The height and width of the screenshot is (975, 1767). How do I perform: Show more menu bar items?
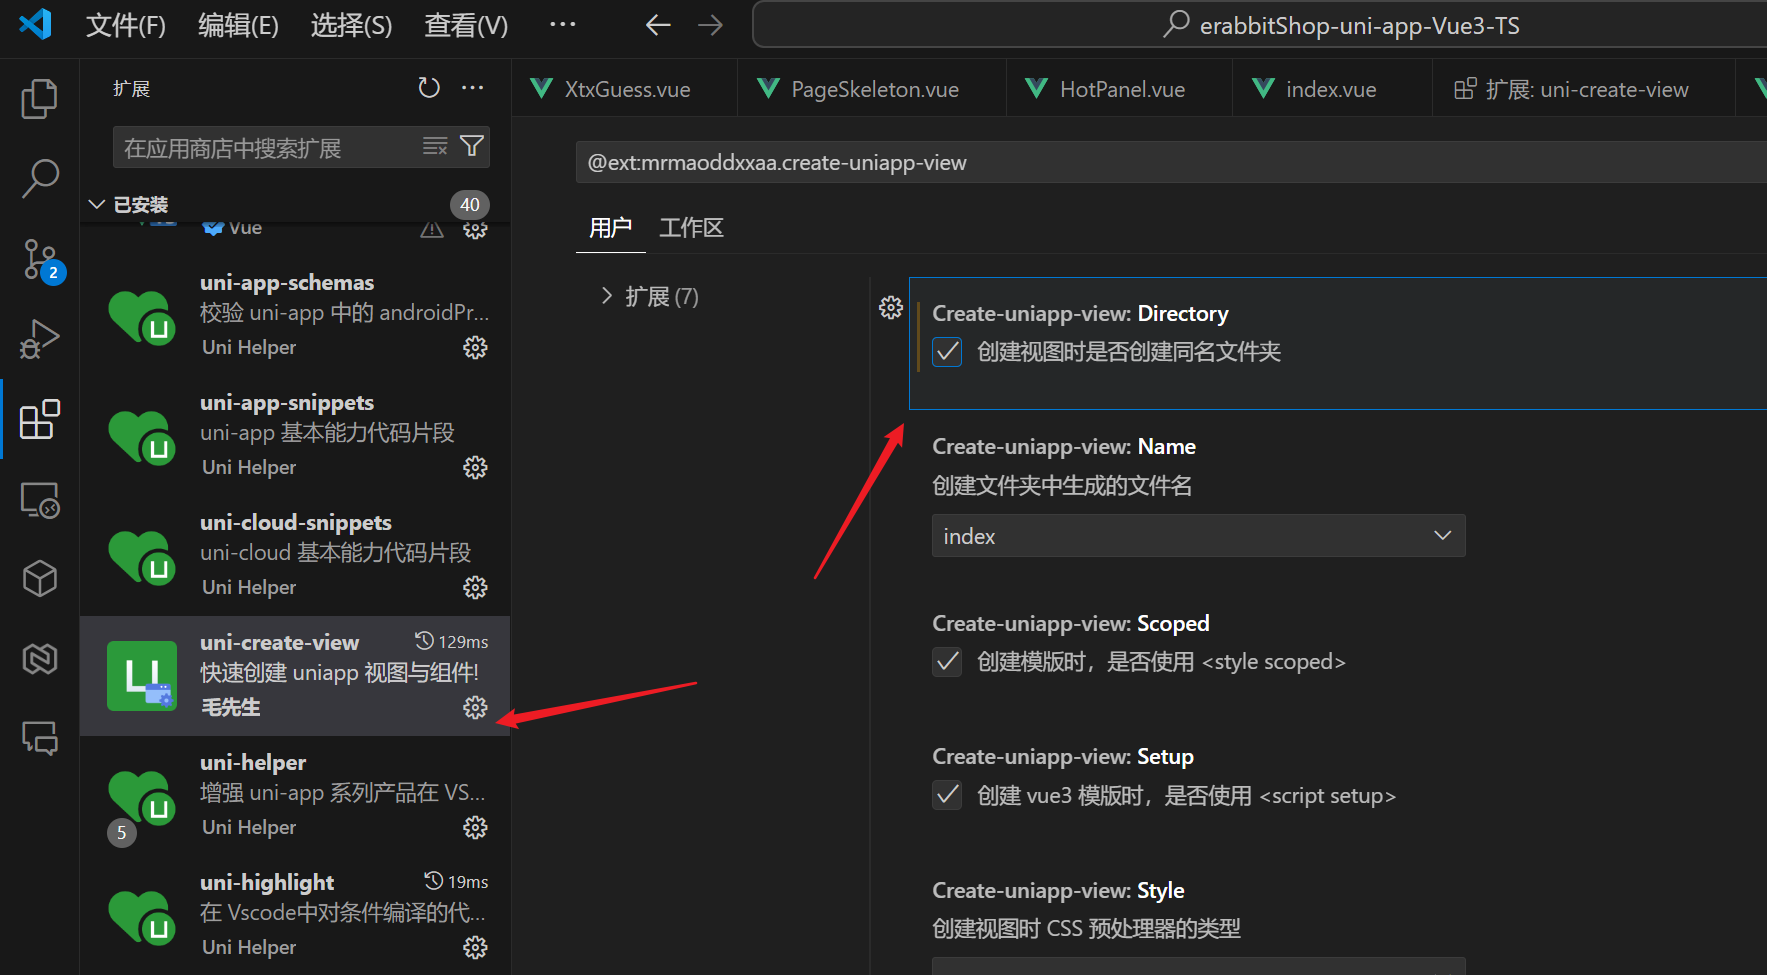[x=563, y=24]
